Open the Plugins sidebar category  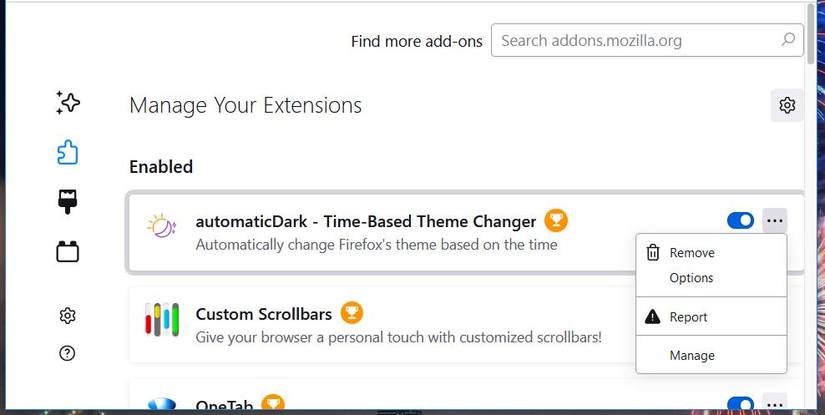(68, 251)
